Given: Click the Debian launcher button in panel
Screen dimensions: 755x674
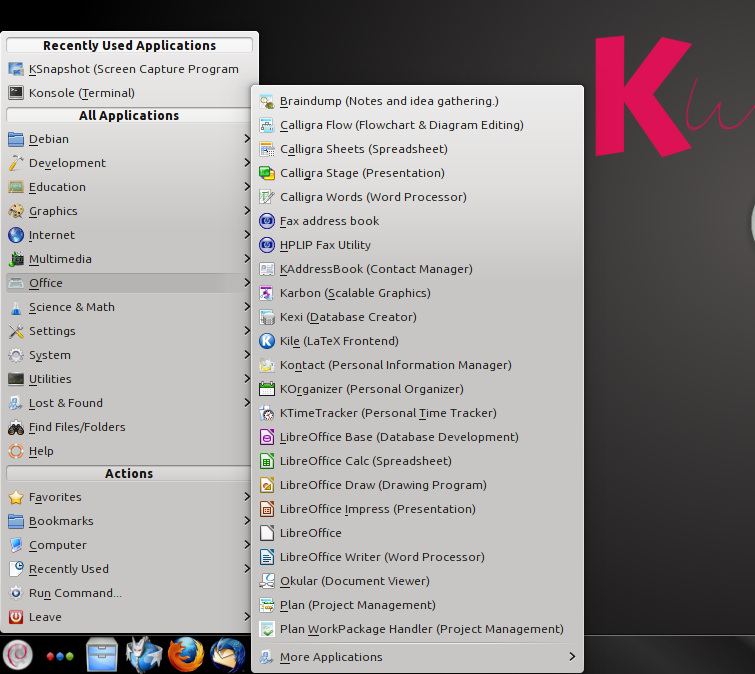Looking at the screenshot, I should click(x=18, y=655).
